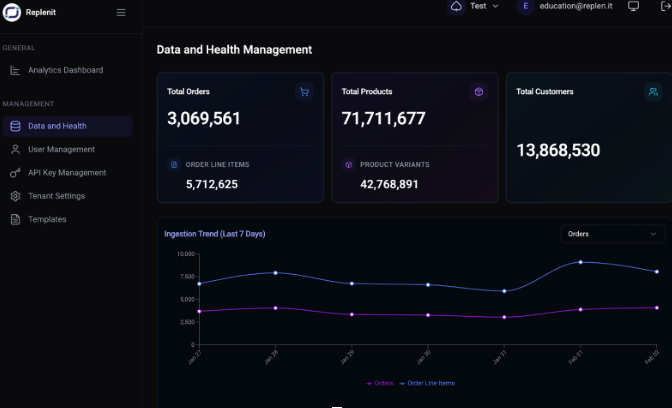Open the education@replen.it account menu
The image size is (672, 408).
click(574, 6)
